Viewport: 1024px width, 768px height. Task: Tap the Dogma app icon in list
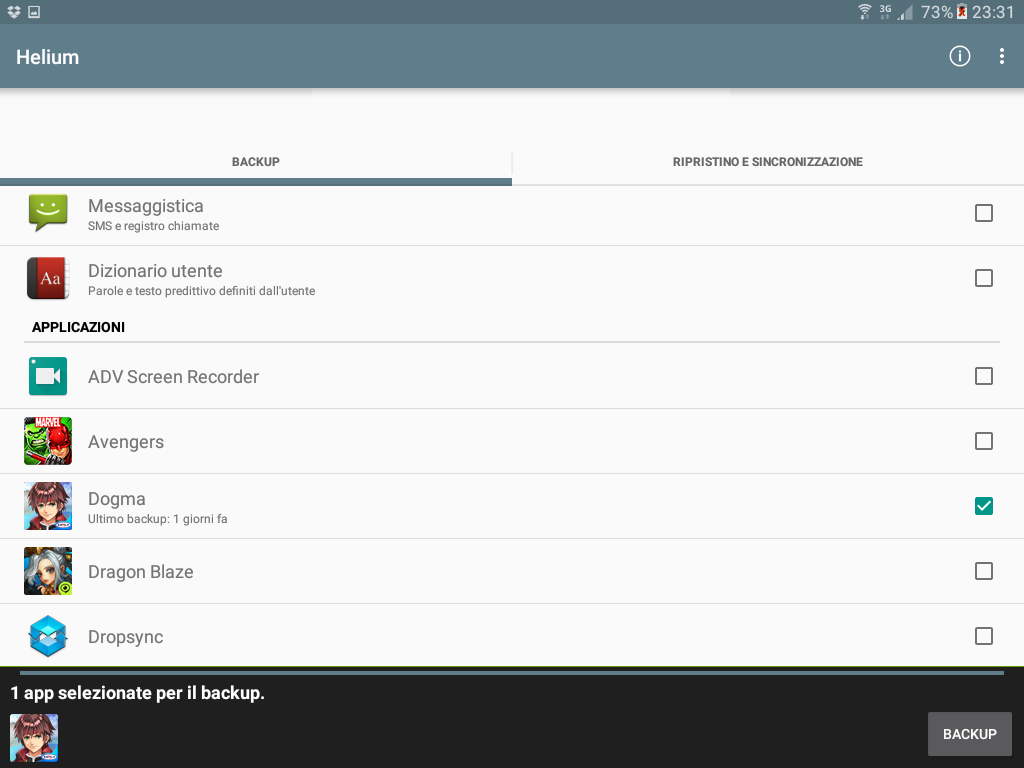point(48,506)
